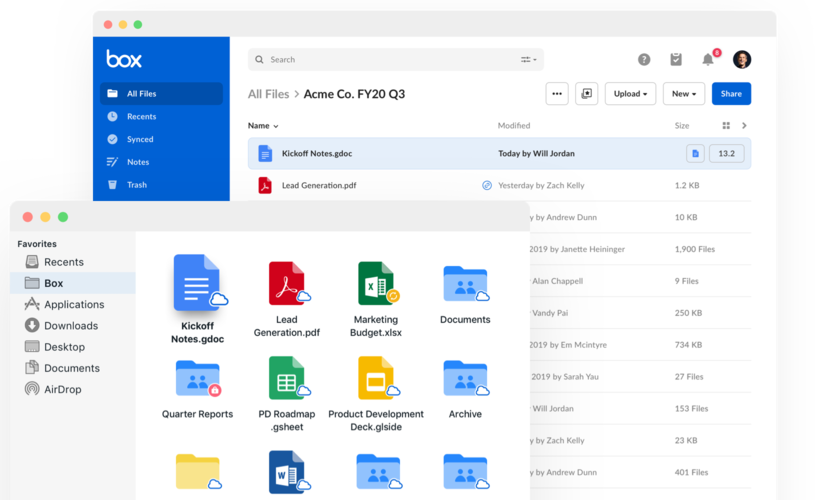
Task: Click the Box logo in the sidebar
Action: pyautogui.click(x=124, y=59)
